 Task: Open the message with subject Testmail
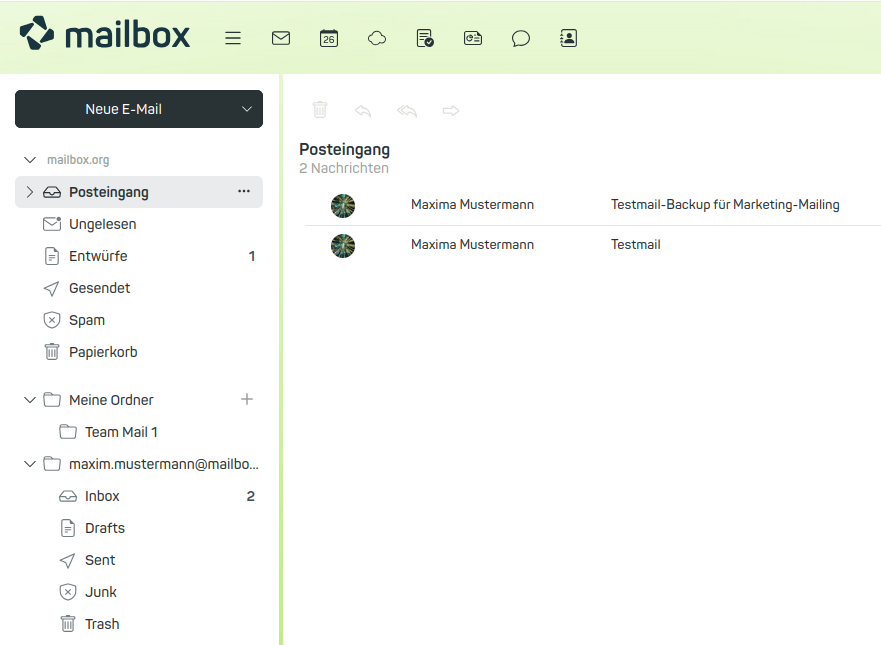click(x=593, y=246)
